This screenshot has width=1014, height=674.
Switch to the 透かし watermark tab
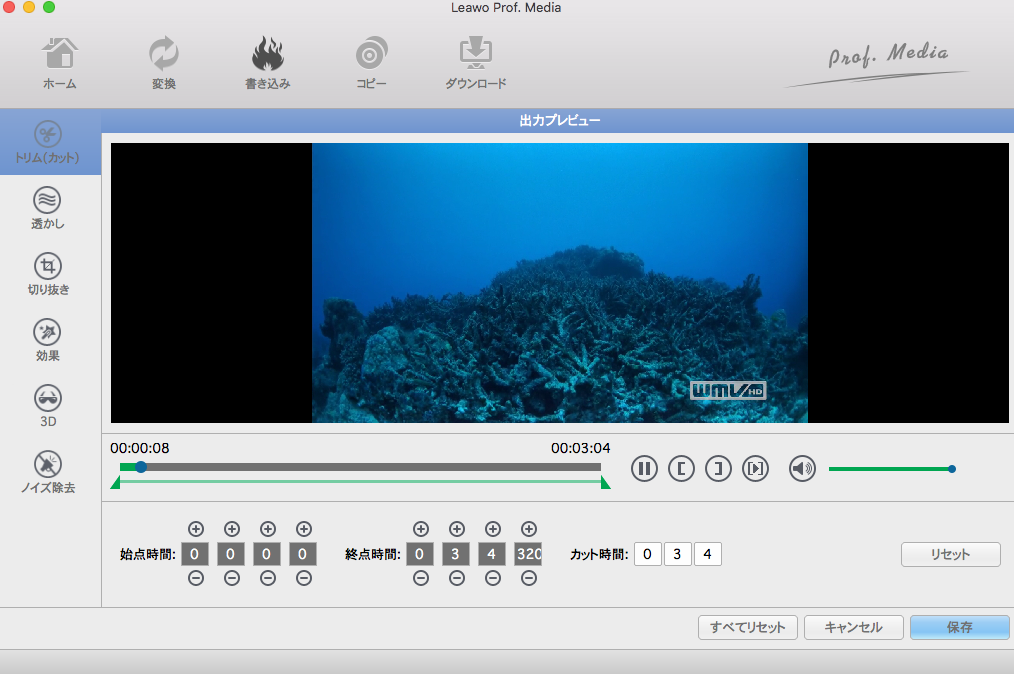tap(48, 208)
